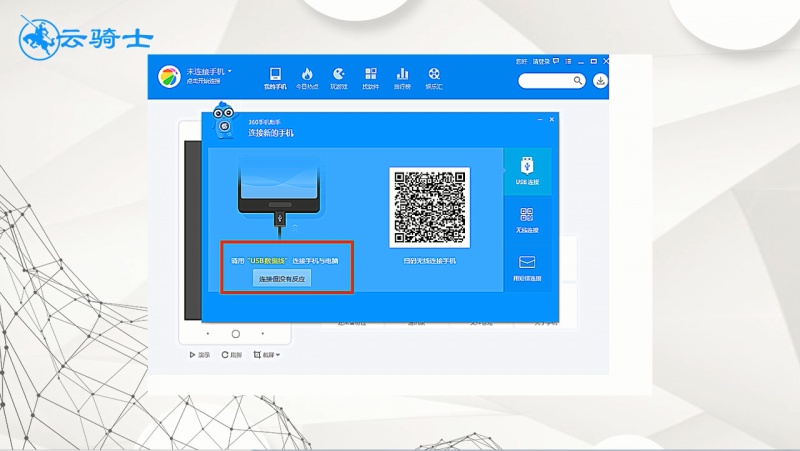
Task: Minimize the main 360 assistant window
Action: 581,61
